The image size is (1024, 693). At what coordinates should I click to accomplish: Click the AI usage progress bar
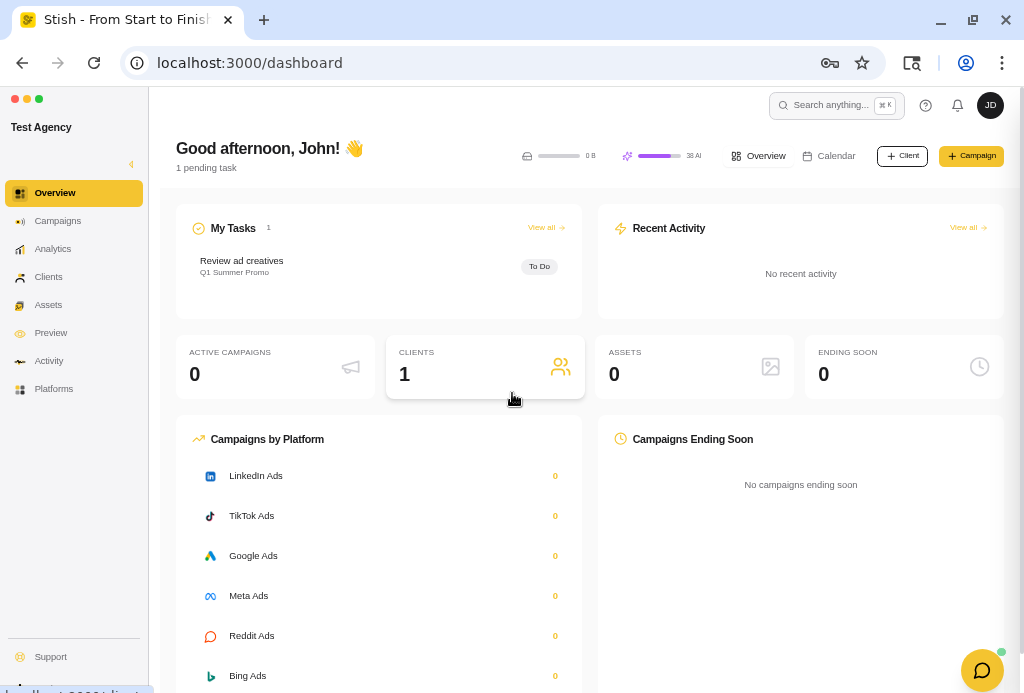point(659,157)
